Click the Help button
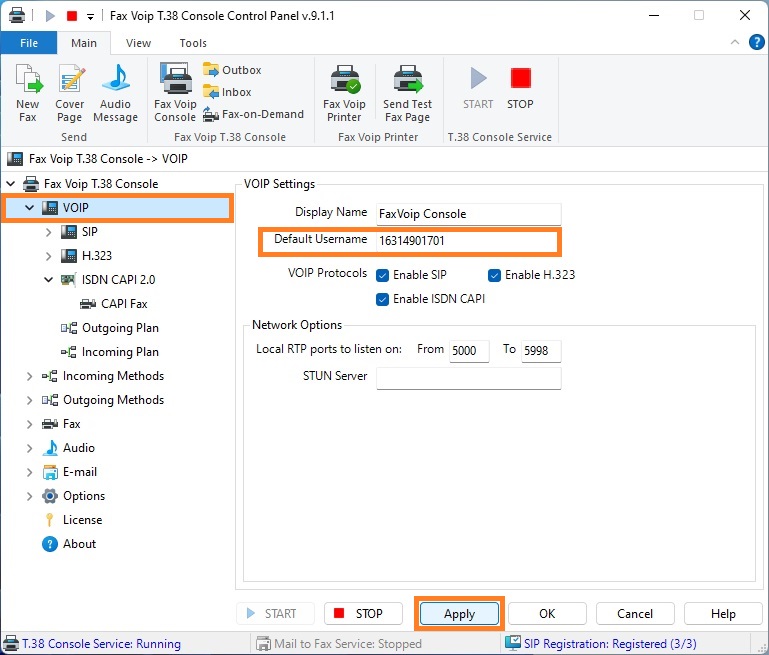Image resolution: width=769 pixels, height=655 pixels. pos(723,614)
